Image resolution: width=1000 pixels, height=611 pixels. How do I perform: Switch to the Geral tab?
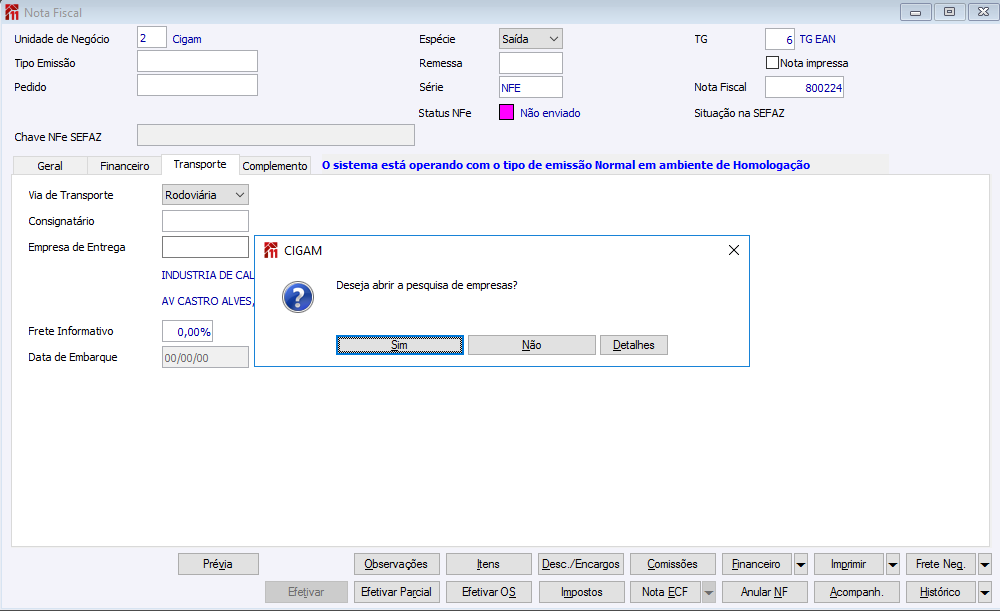tap(50, 166)
